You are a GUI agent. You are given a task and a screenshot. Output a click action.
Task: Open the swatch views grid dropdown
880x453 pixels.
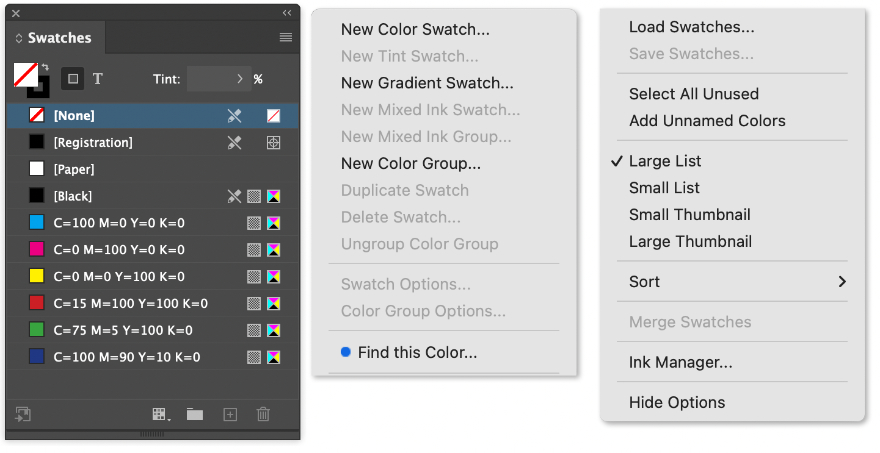(x=158, y=414)
